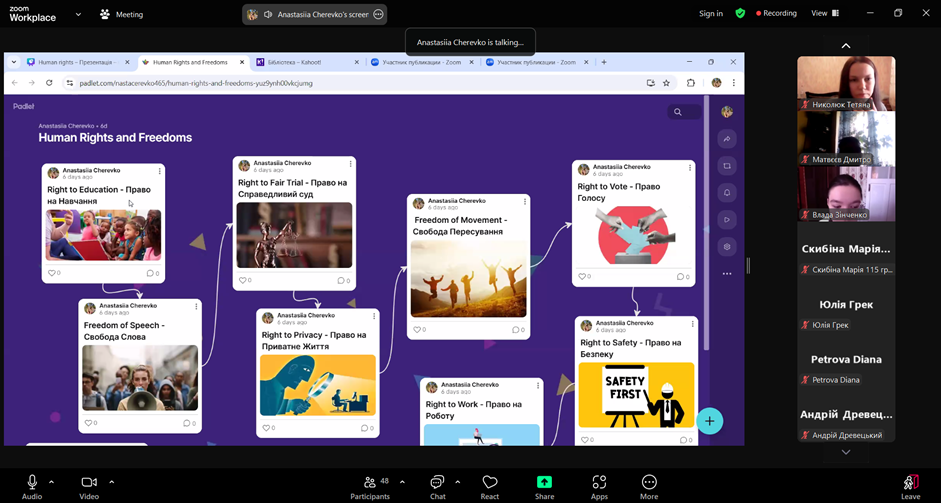Expand the Video options arrow

(x=111, y=481)
